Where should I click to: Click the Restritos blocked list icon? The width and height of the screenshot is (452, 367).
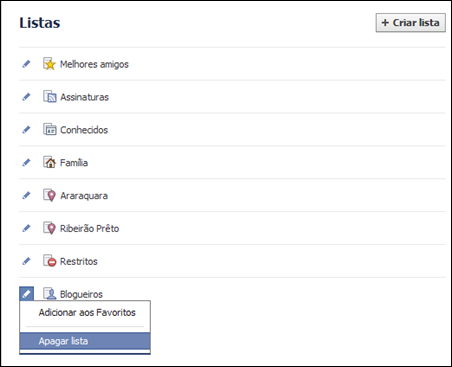point(49,261)
